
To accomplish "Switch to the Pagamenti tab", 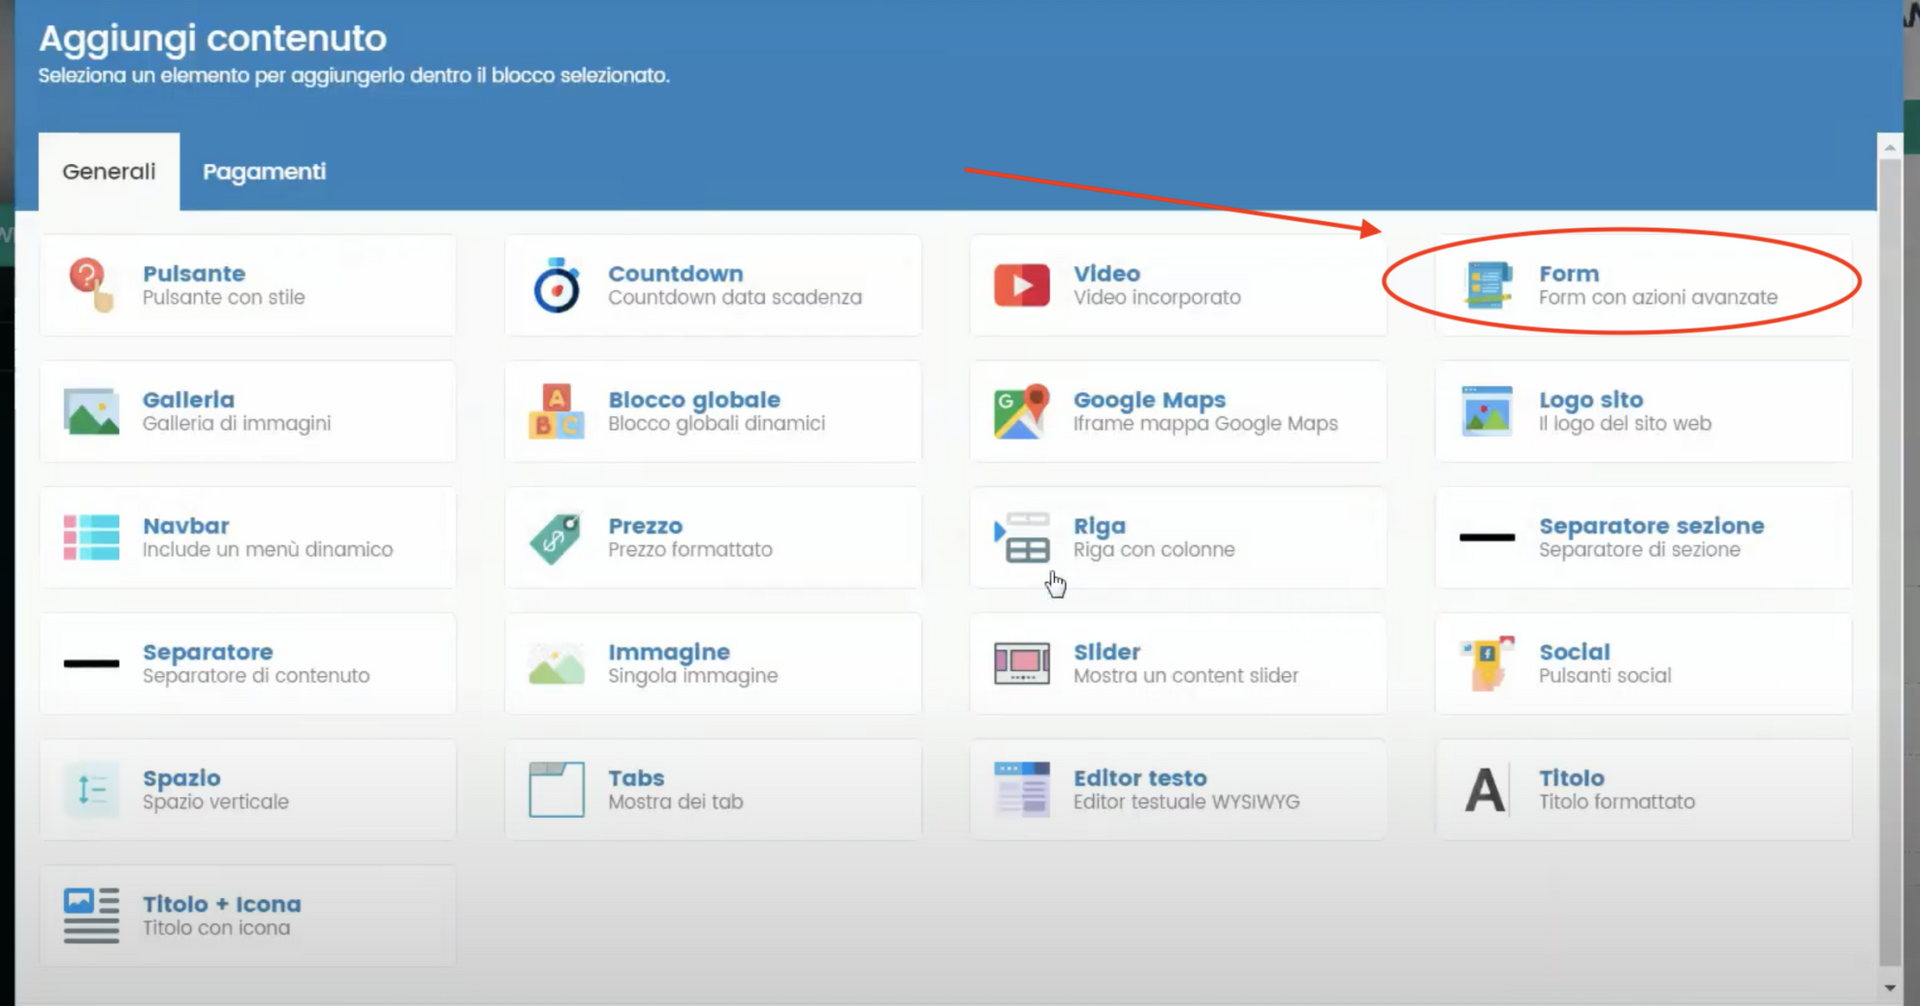I will (264, 171).
